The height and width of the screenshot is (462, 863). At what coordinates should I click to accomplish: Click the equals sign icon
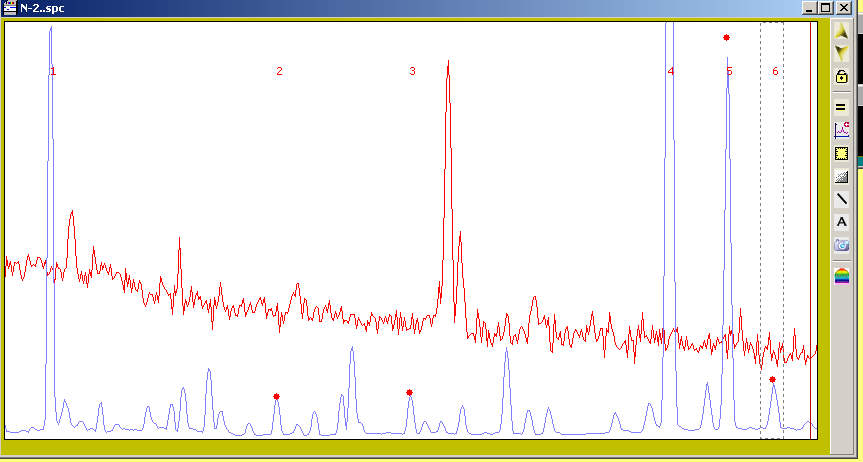tap(841, 107)
